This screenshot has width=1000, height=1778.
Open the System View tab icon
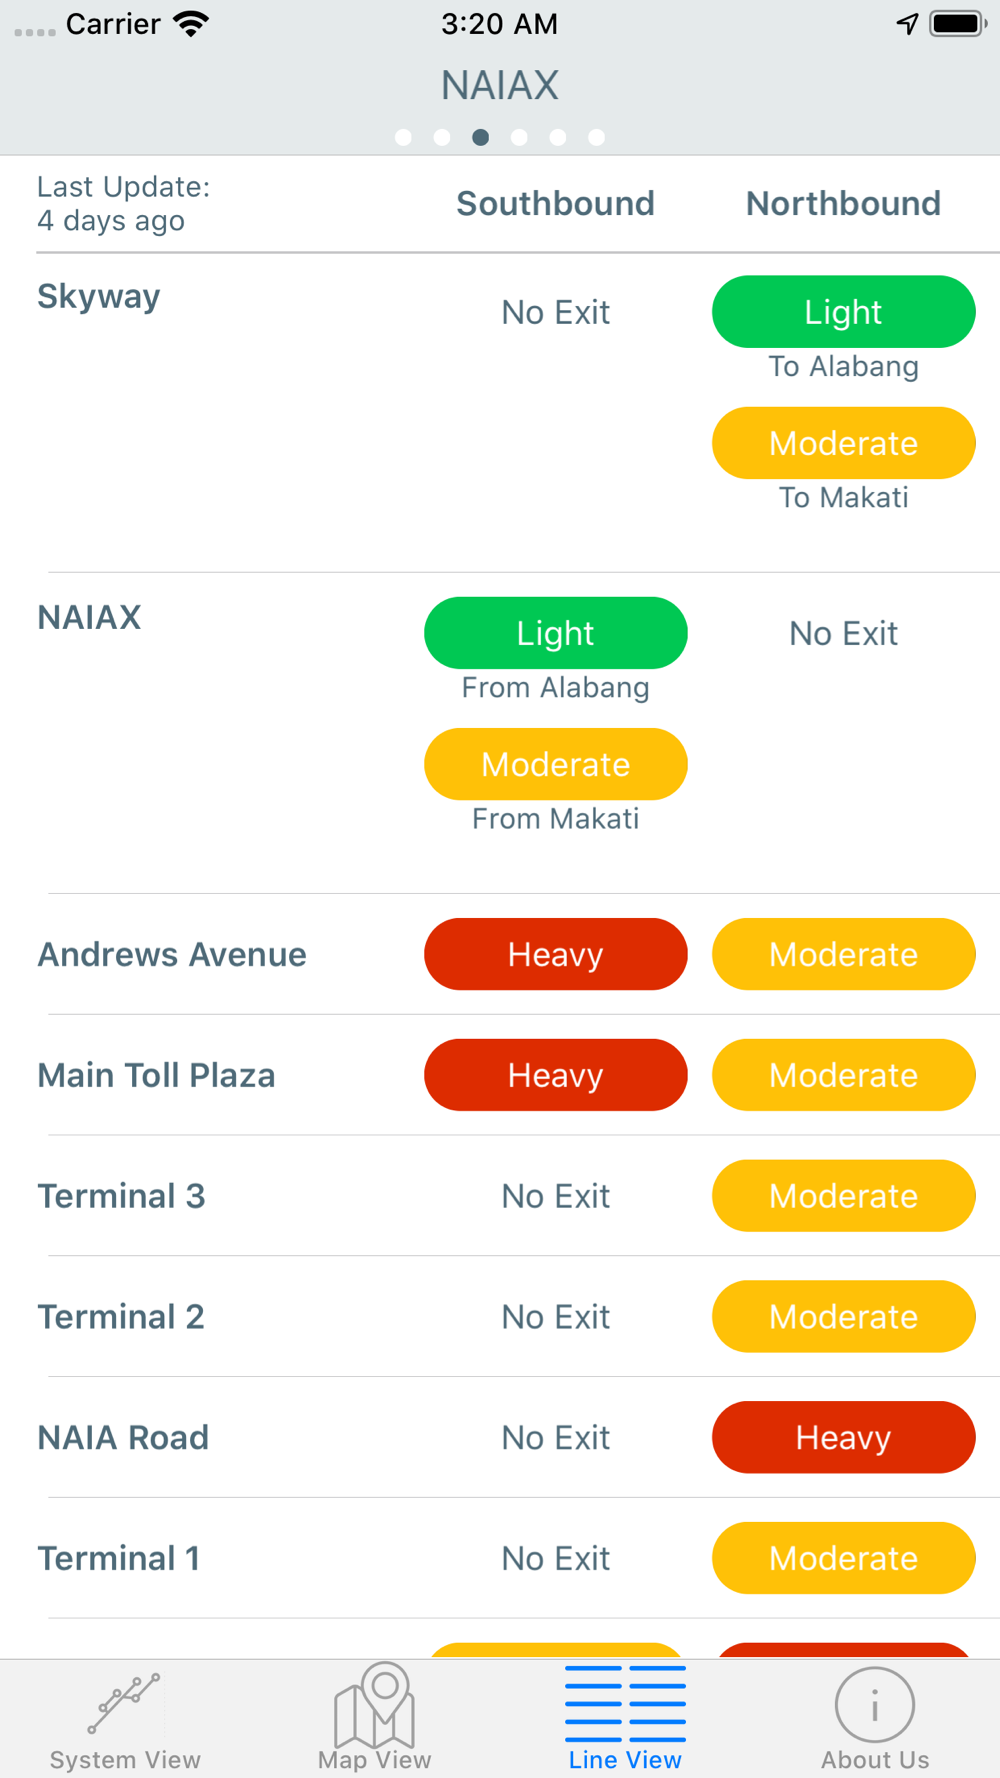[124, 1703]
